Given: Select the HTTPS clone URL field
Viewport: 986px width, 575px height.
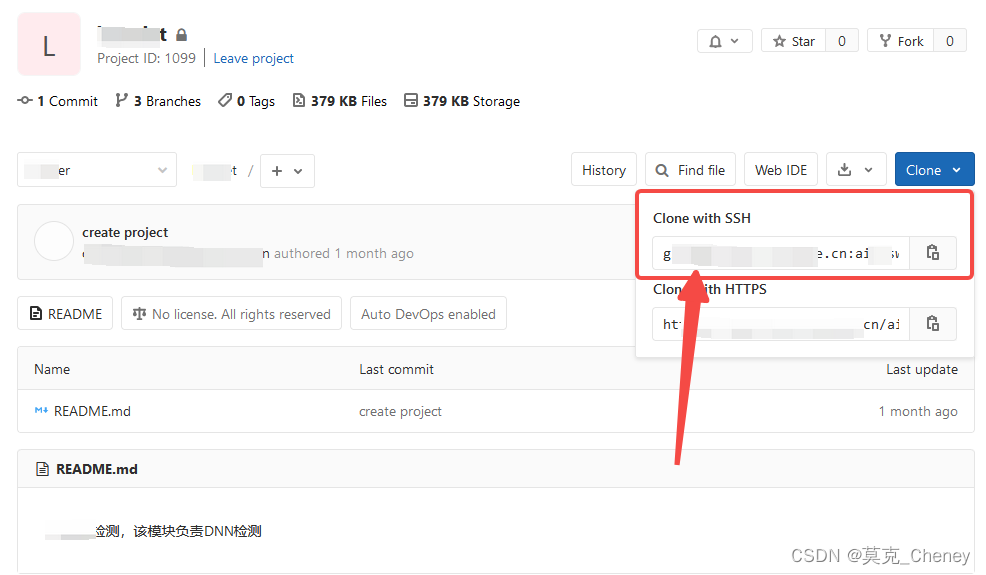Looking at the screenshot, I should 781,324.
